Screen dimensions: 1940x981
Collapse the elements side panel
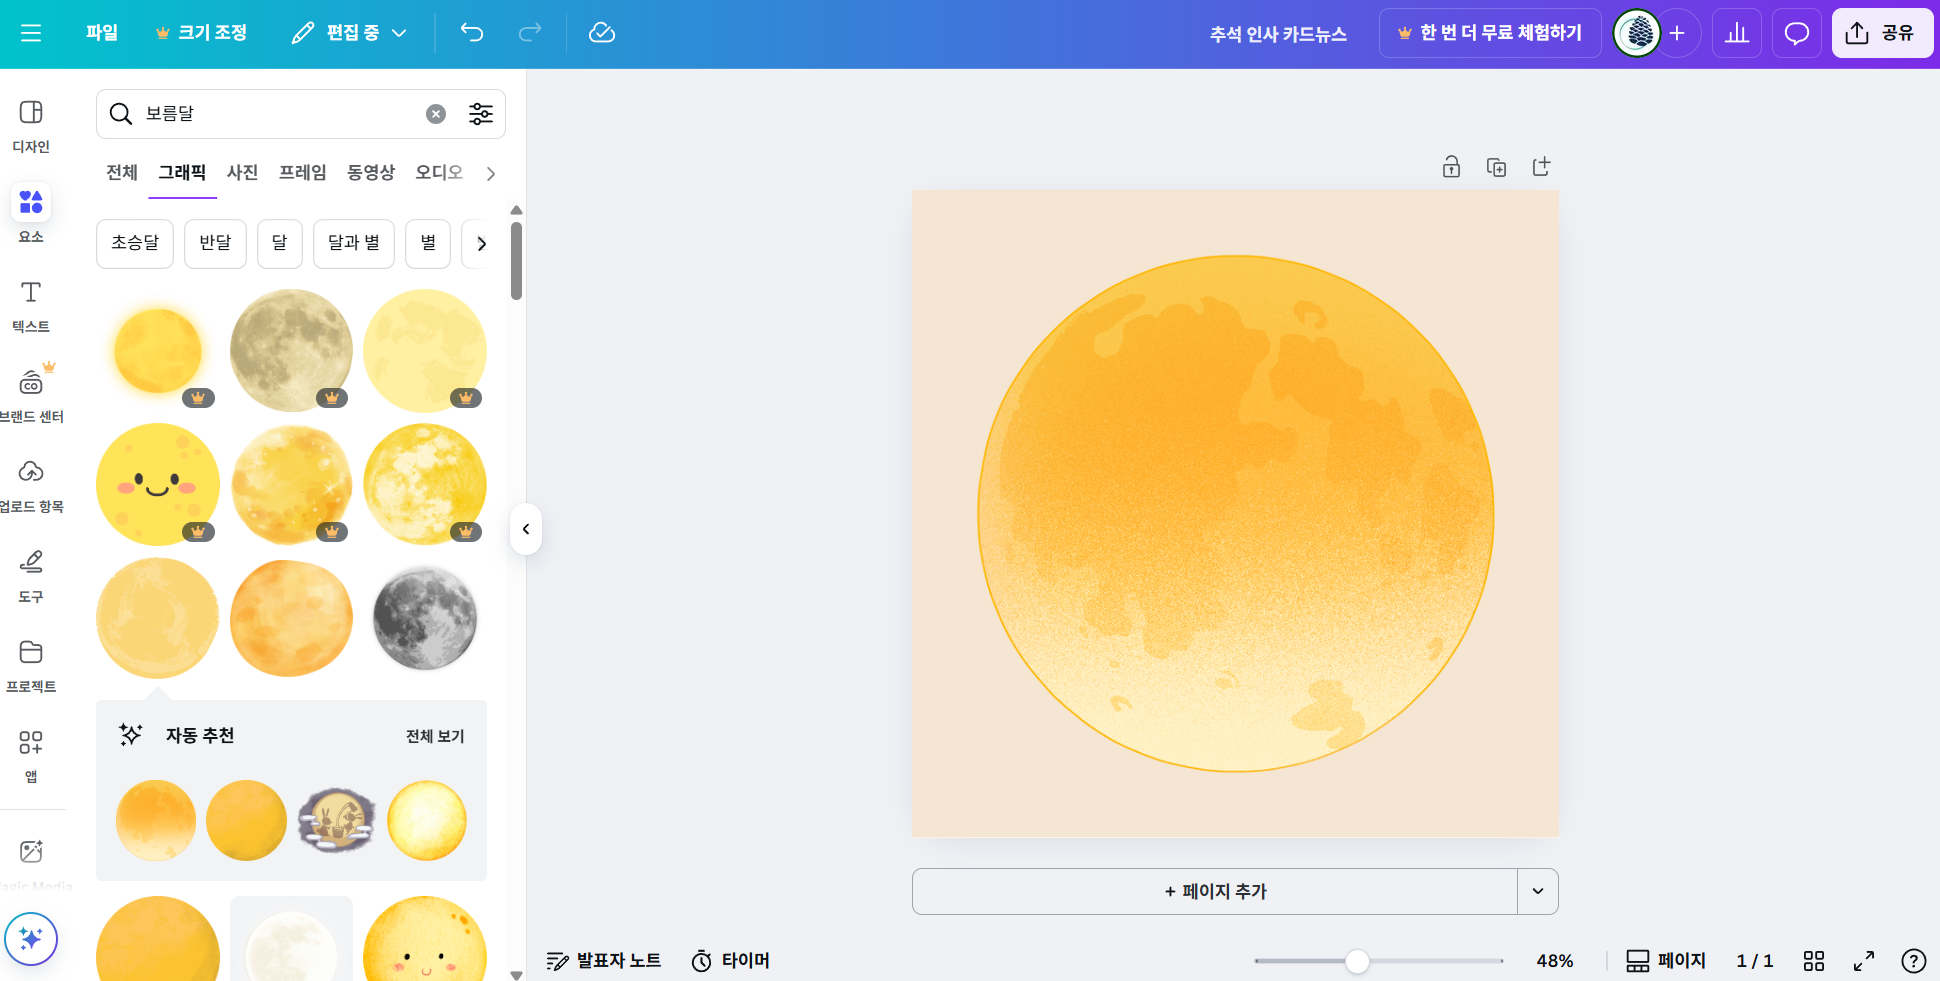tap(525, 529)
